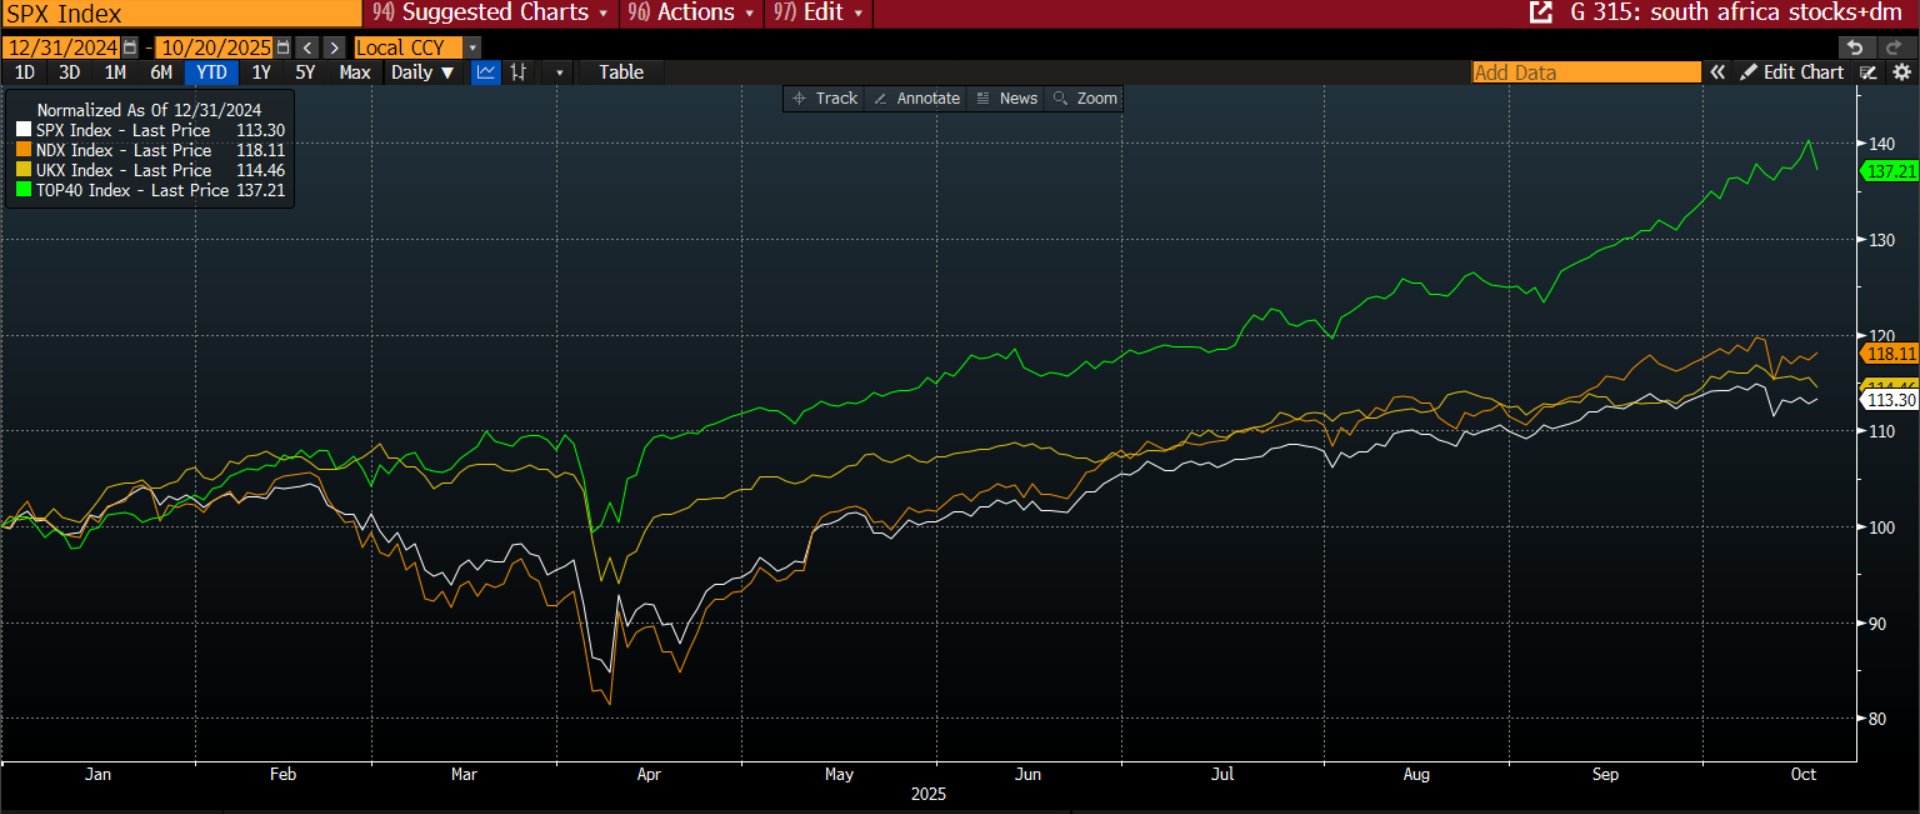Click green TOP40 Index legend swatch
This screenshot has width=1920, height=814.
coord(24,190)
